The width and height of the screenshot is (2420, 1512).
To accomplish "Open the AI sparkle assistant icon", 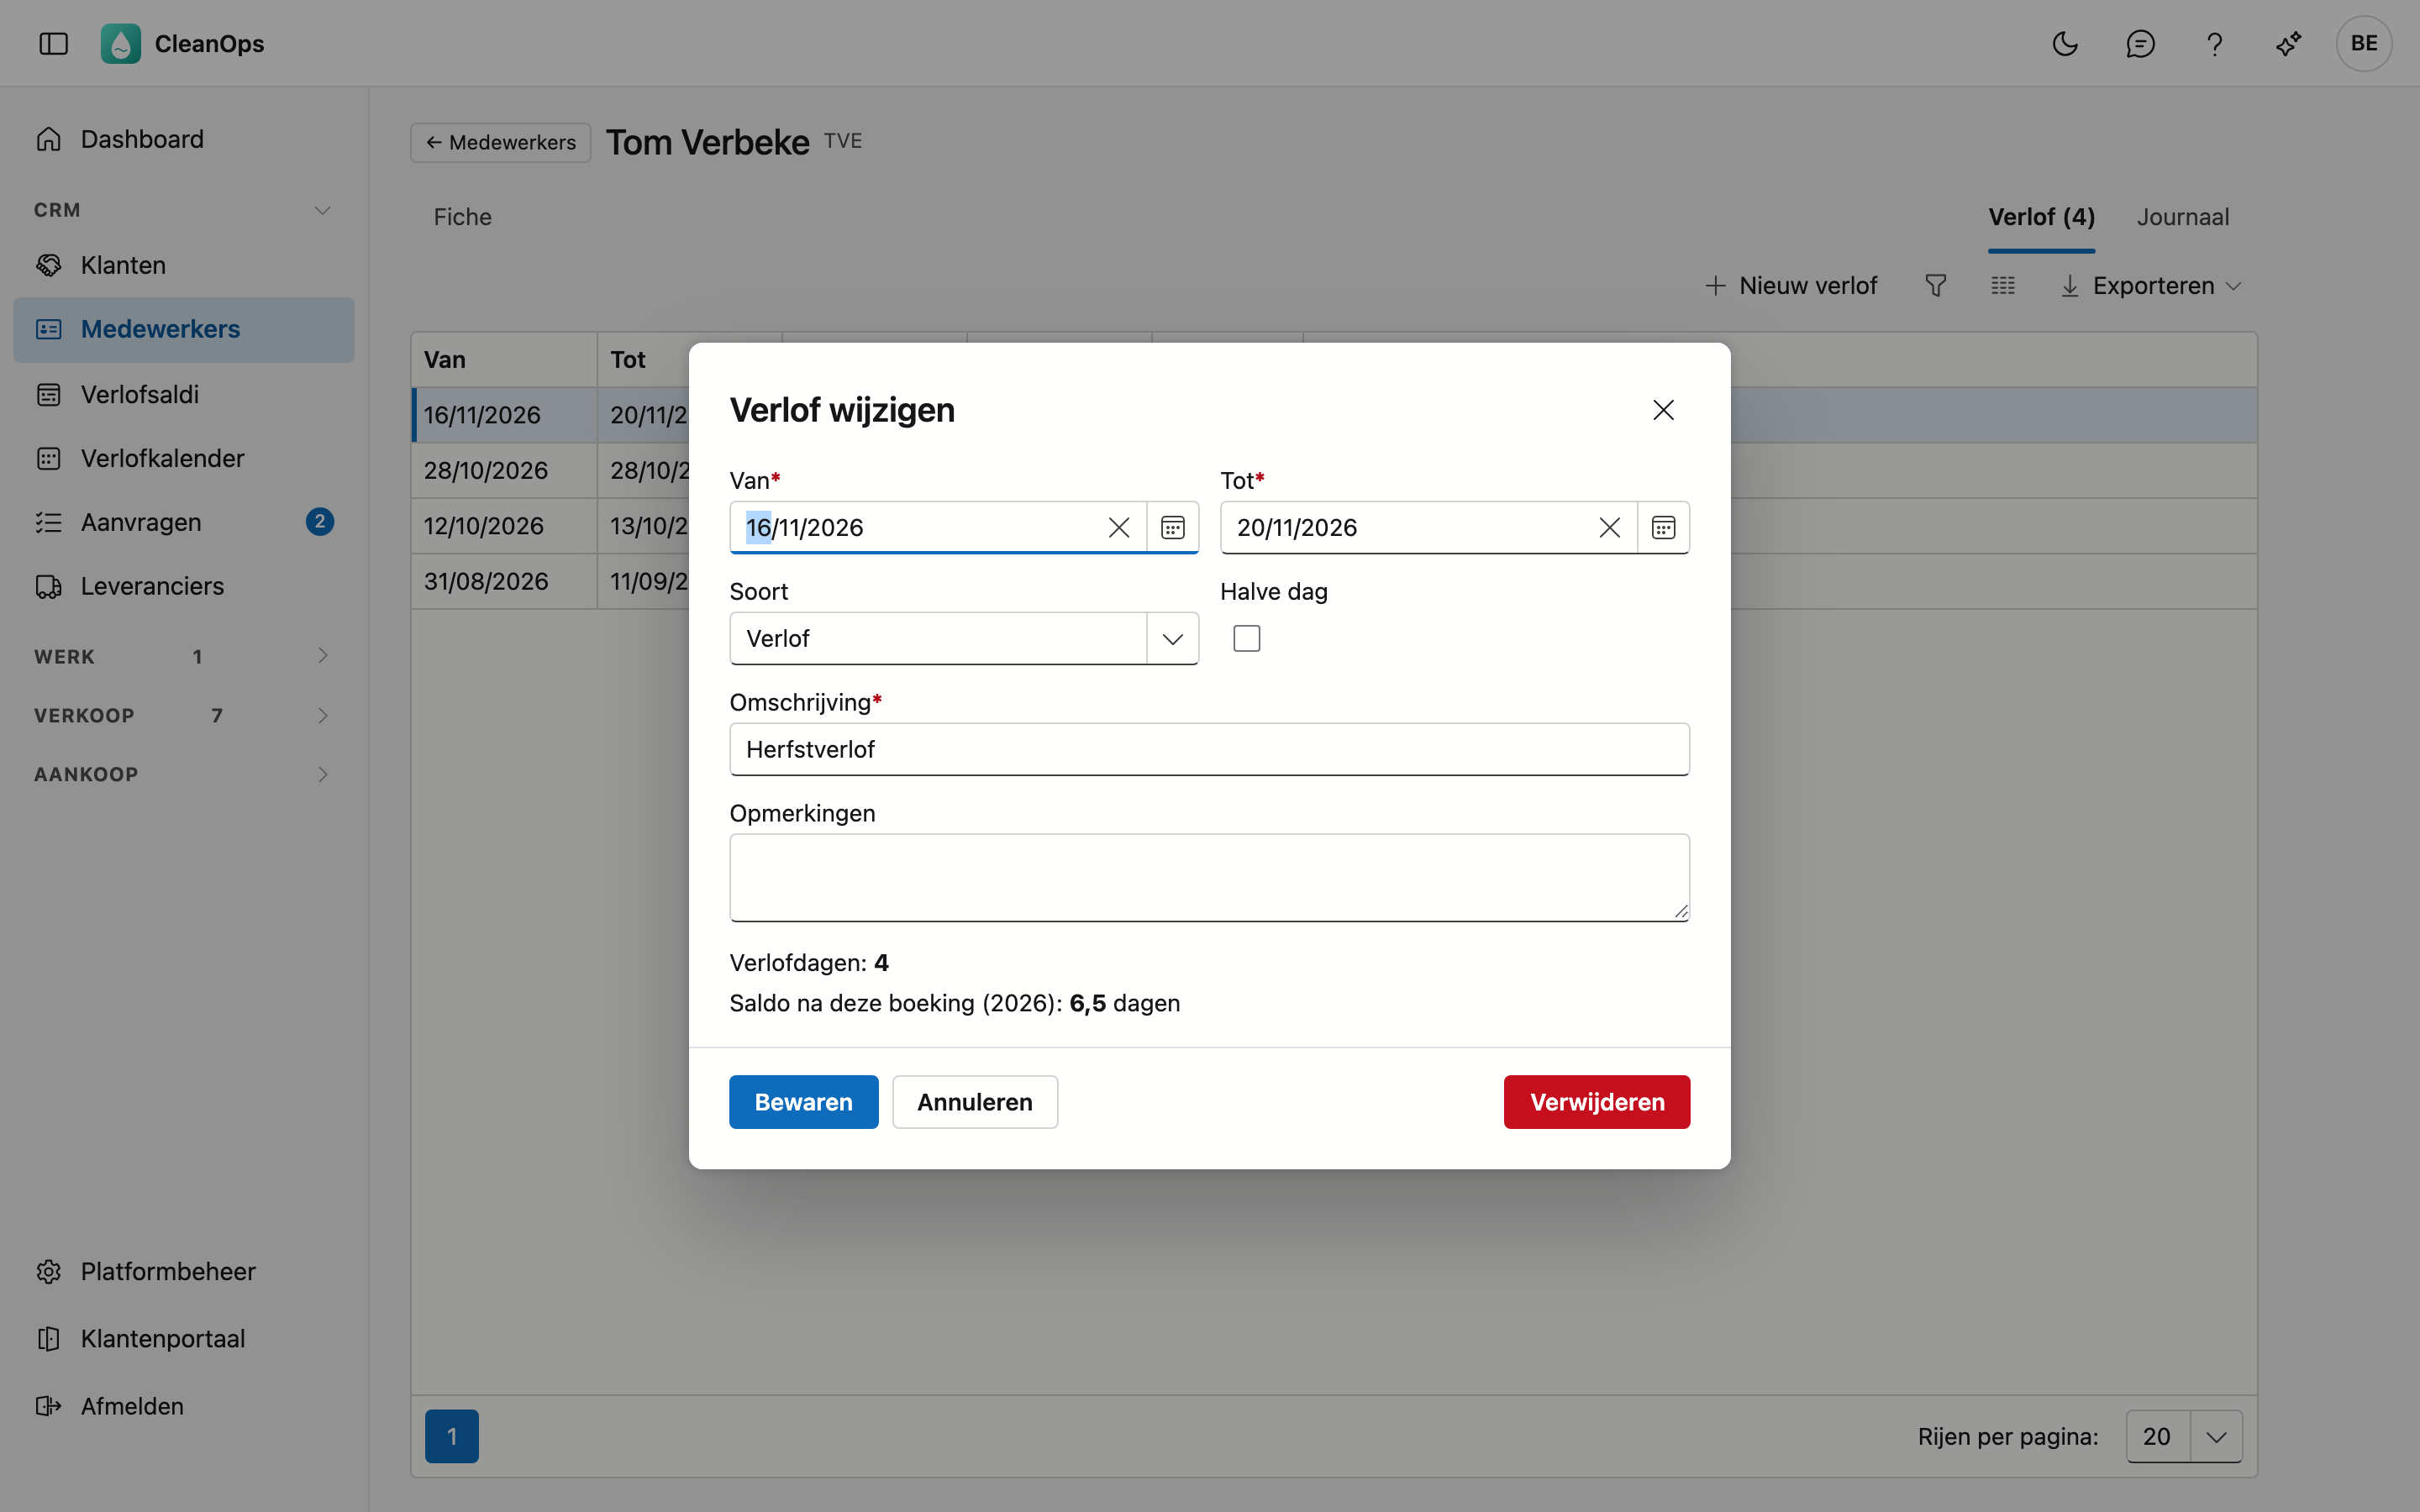I will 2288,43.
